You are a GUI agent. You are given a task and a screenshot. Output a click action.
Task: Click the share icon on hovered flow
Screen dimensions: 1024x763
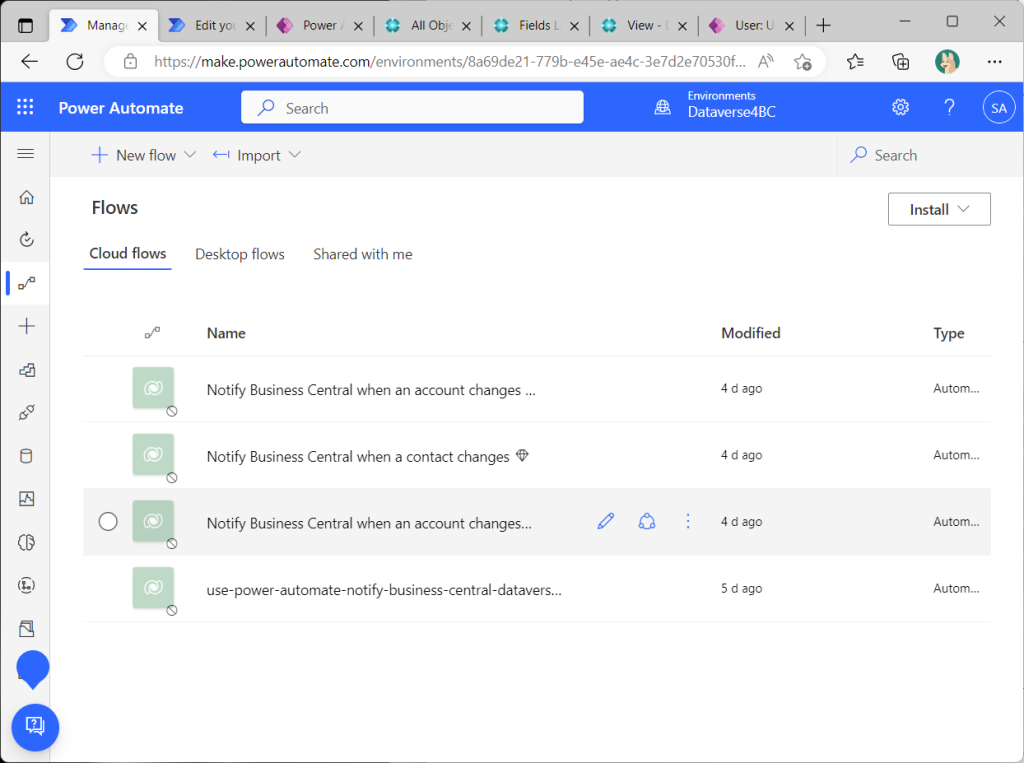coord(647,521)
